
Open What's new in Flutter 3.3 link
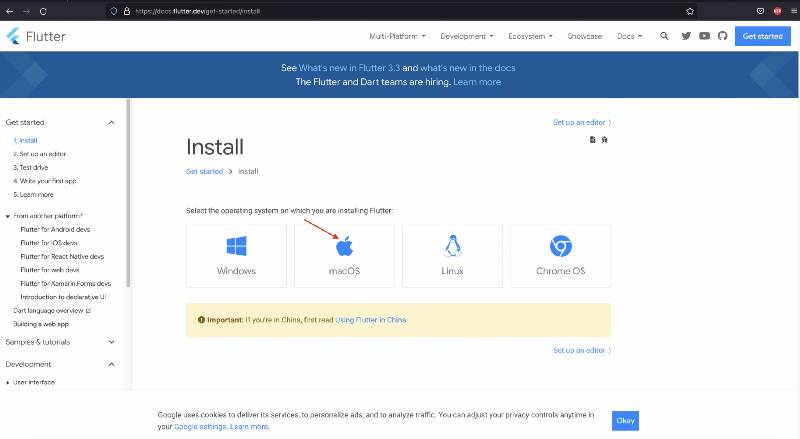(349, 68)
